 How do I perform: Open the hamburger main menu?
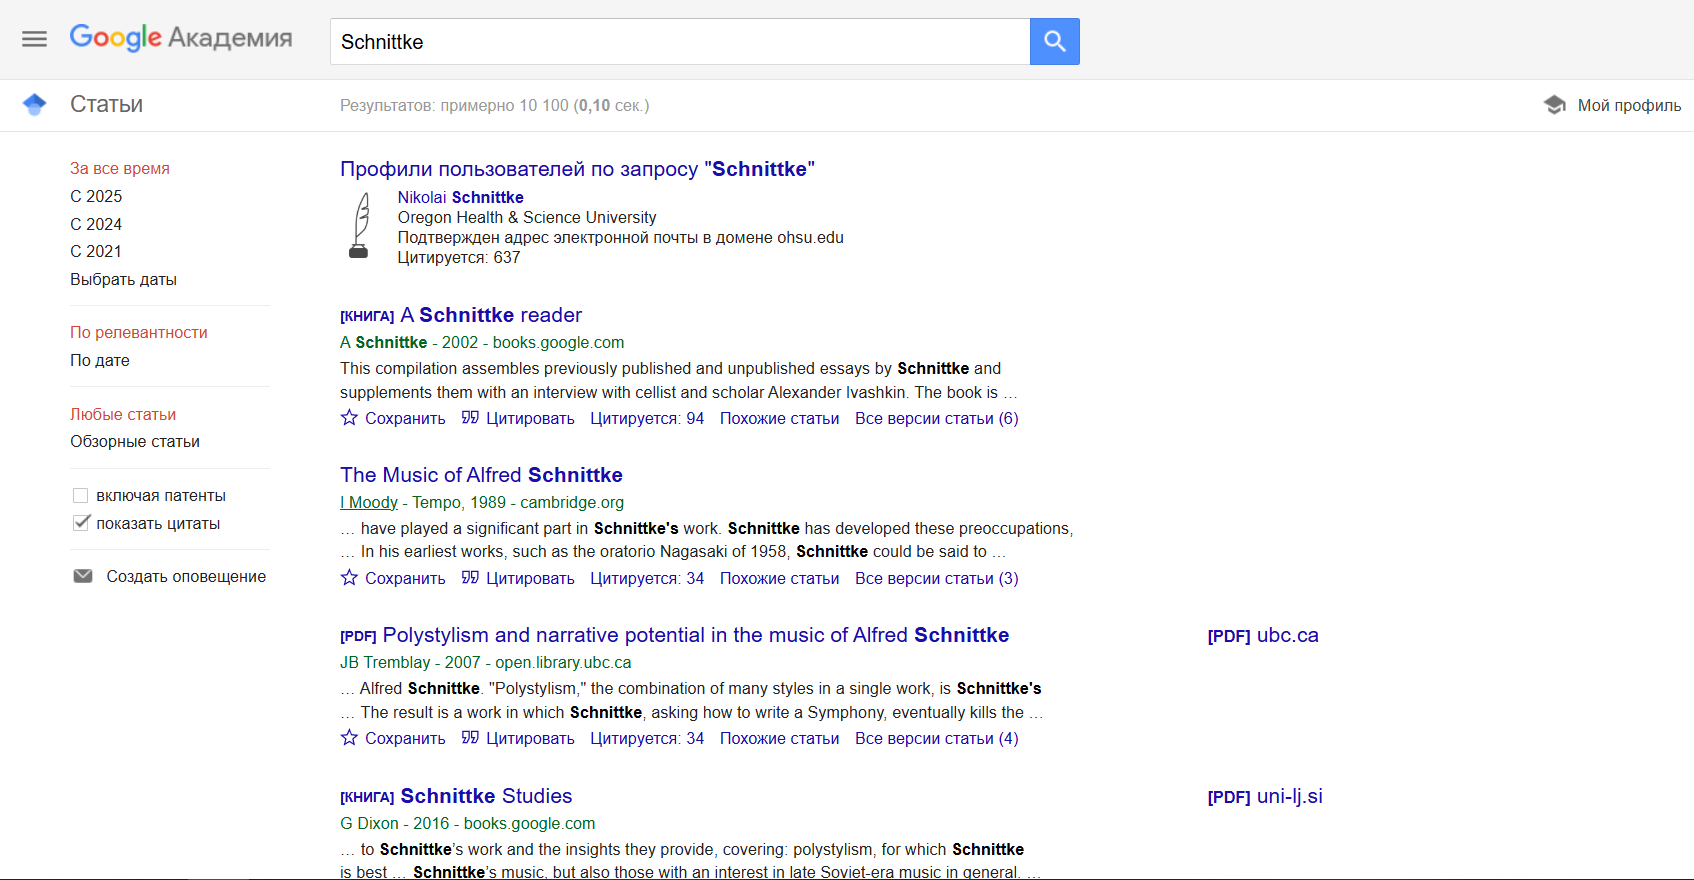(x=35, y=39)
